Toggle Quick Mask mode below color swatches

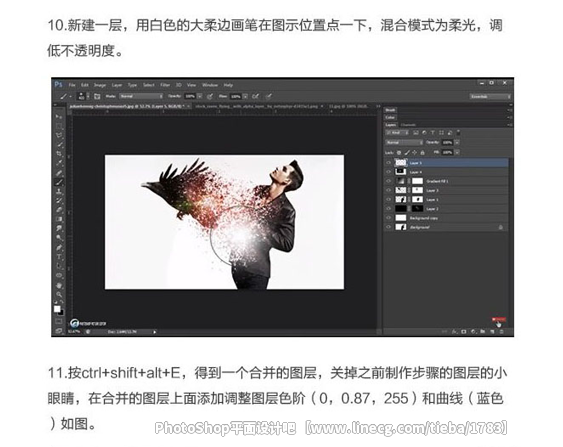(59, 321)
